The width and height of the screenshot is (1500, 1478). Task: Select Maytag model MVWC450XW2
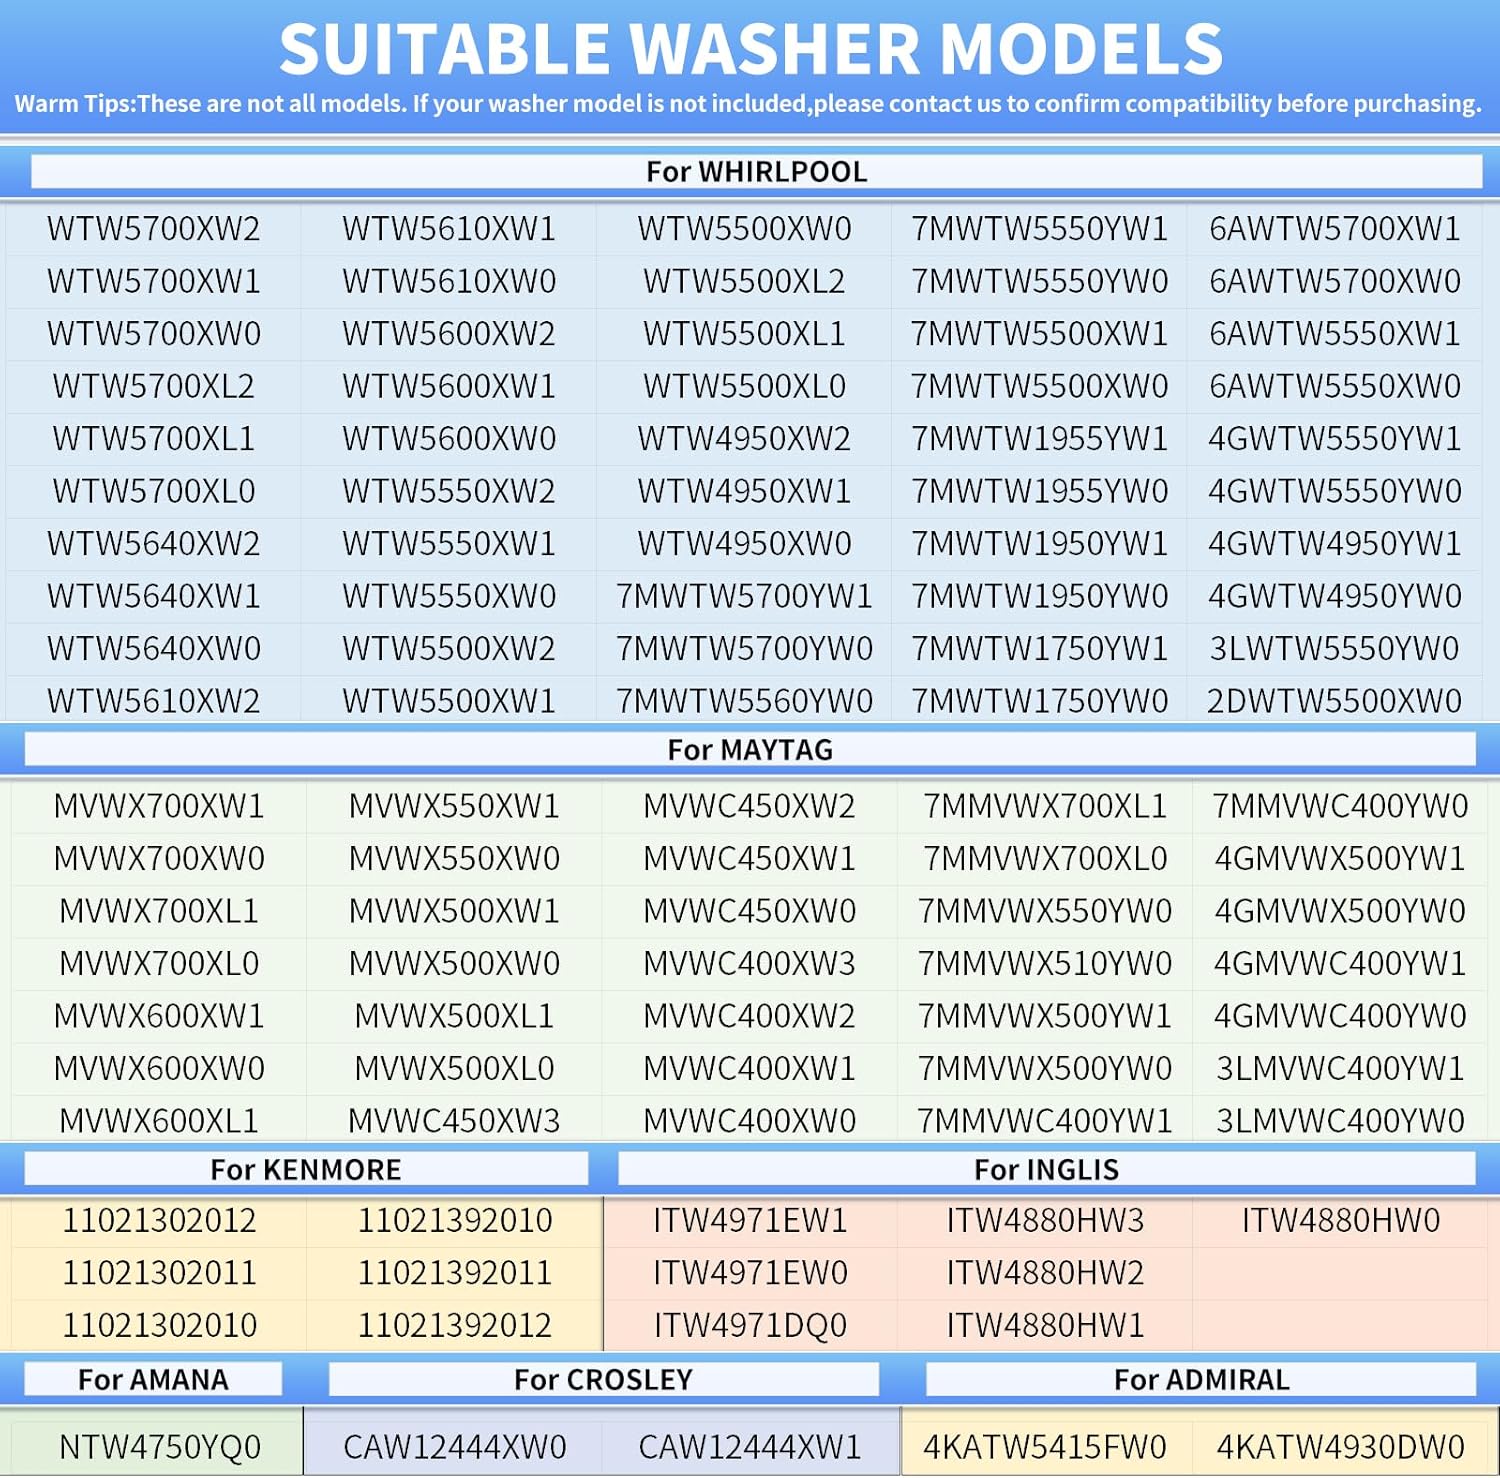pos(750,806)
